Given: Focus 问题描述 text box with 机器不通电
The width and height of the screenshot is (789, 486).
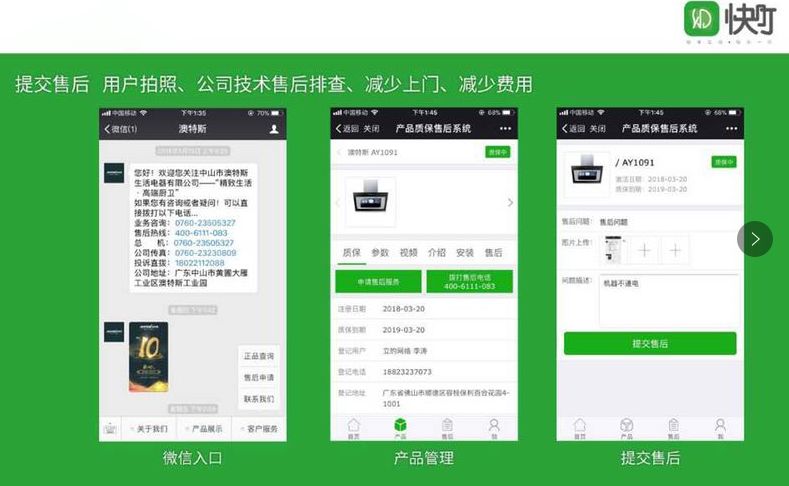Looking at the screenshot, I should point(669,300).
